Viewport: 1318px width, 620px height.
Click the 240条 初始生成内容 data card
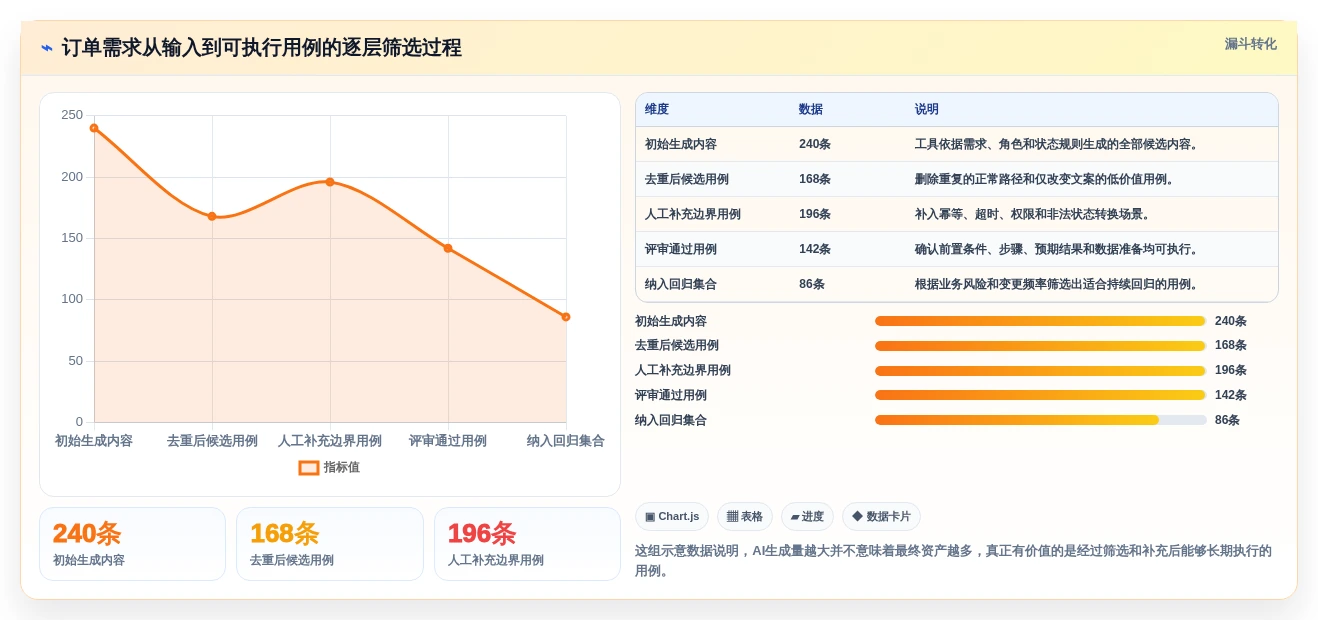tap(132, 544)
